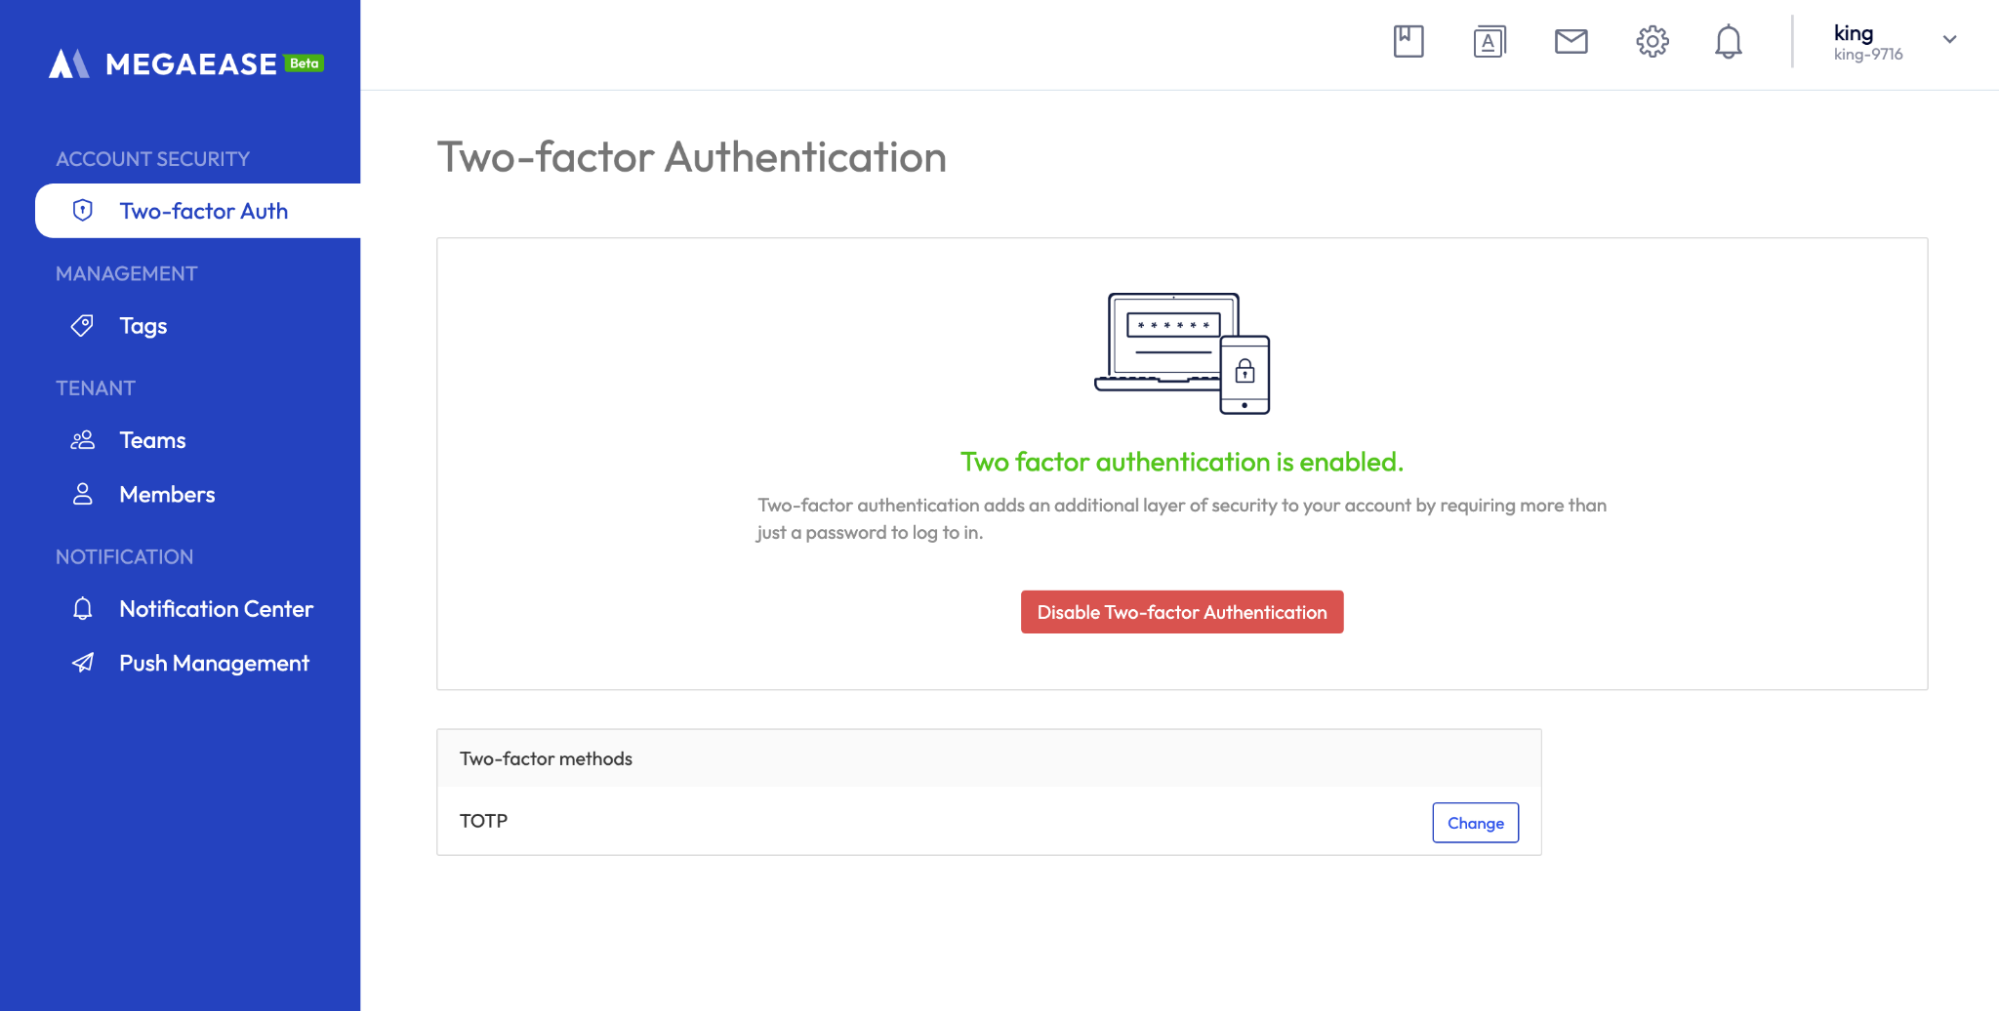
Task: Click Change button for TOTP method
Action: (x=1475, y=823)
